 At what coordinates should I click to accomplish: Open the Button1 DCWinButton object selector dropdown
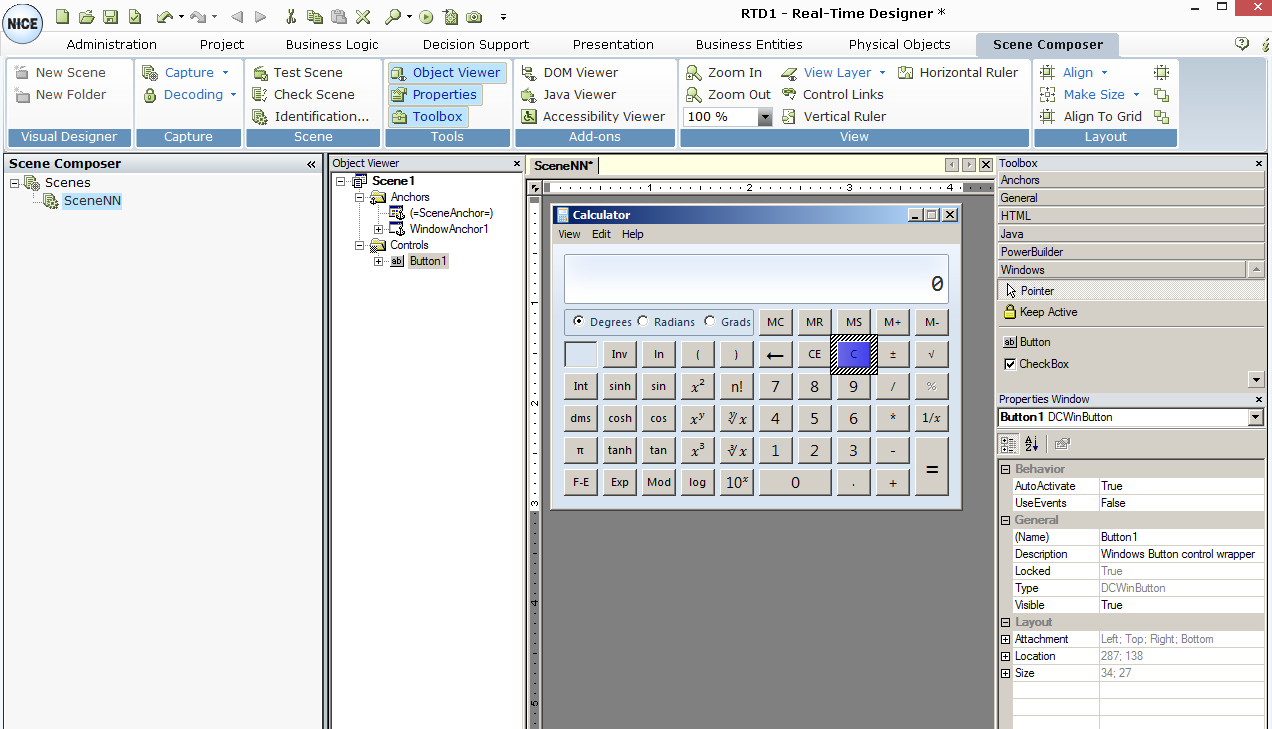[x=1256, y=417]
